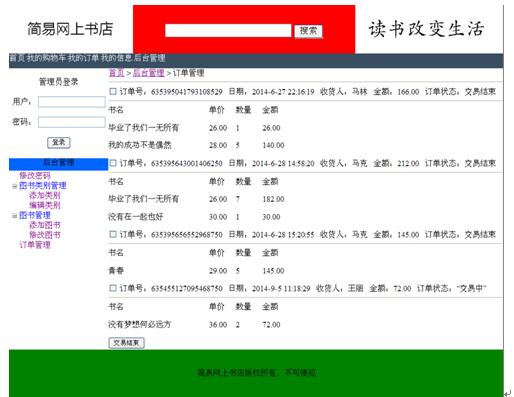The height and width of the screenshot is (397, 514).
Task: Click the 后台管理 breadcrumb link
Action: tap(148, 73)
